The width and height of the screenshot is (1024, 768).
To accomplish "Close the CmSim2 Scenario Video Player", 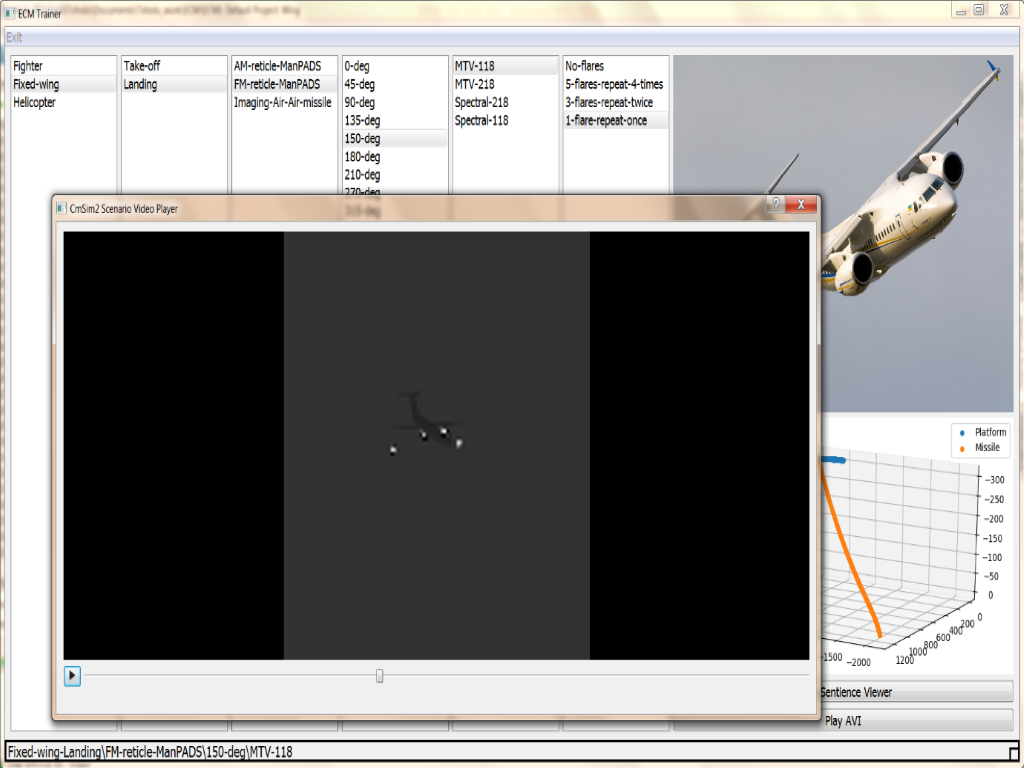I will click(801, 204).
